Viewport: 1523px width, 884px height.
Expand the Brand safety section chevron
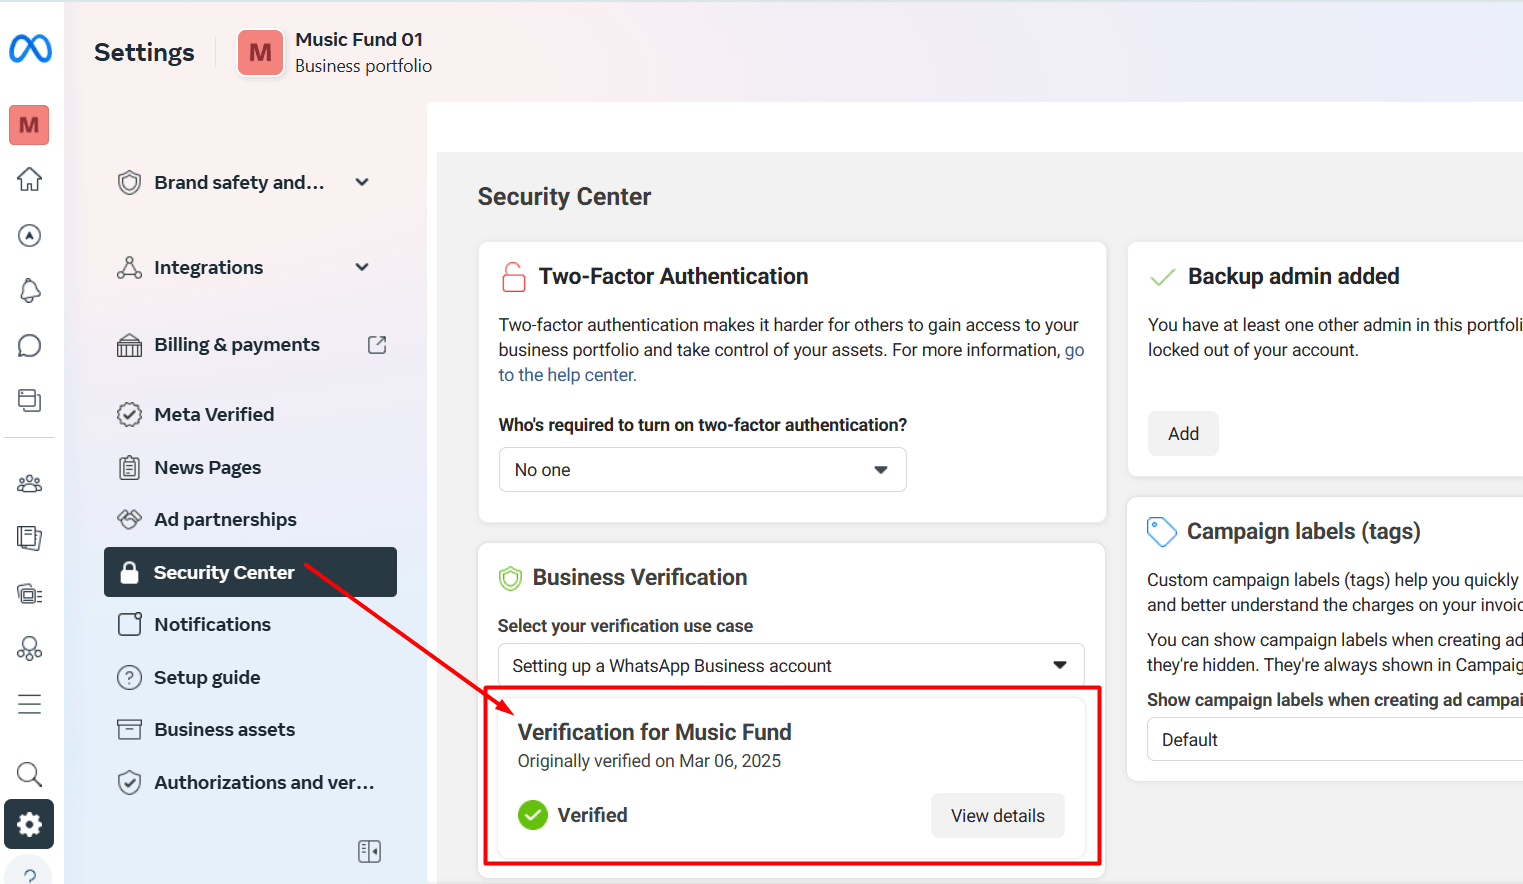tap(362, 182)
